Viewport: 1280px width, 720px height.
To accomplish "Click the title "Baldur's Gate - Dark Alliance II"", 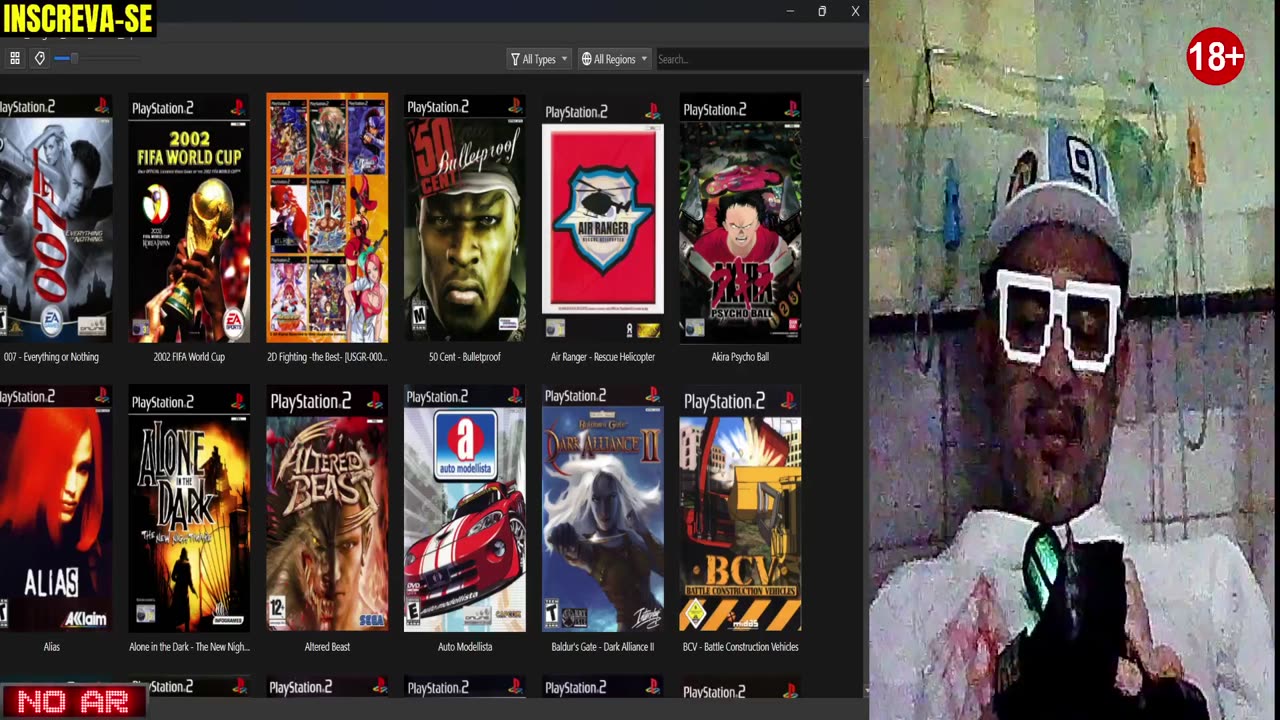I will click(x=603, y=647).
